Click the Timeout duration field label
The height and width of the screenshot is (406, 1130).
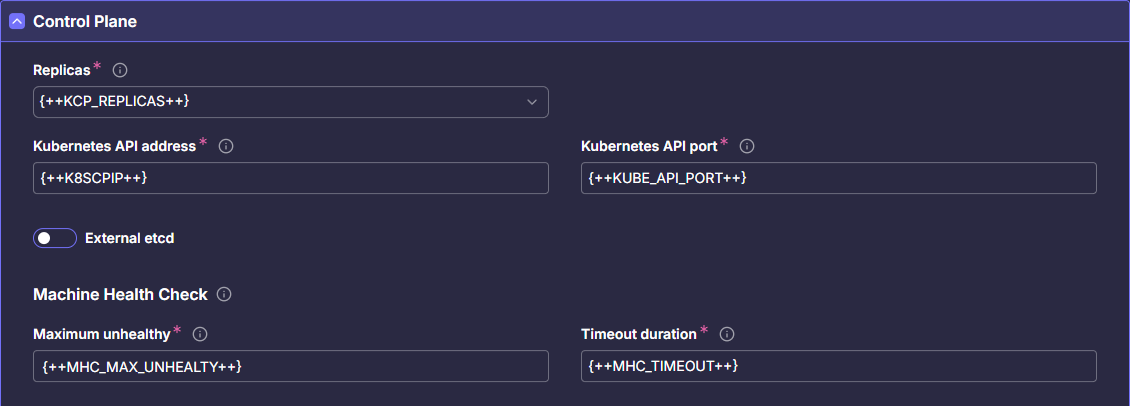click(x=638, y=334)
